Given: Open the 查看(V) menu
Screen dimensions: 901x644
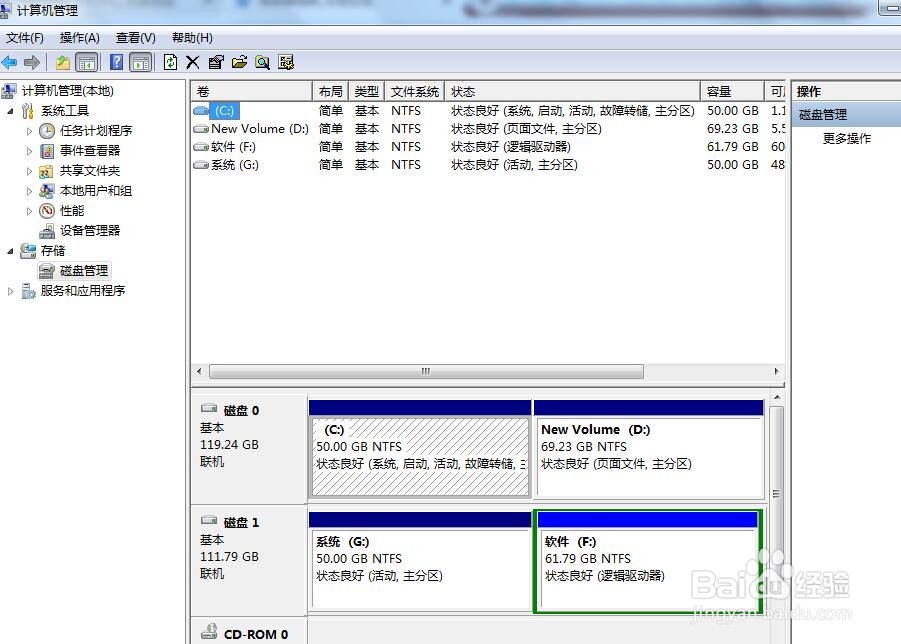Looking at the screenshot, I should click(136, 38).
